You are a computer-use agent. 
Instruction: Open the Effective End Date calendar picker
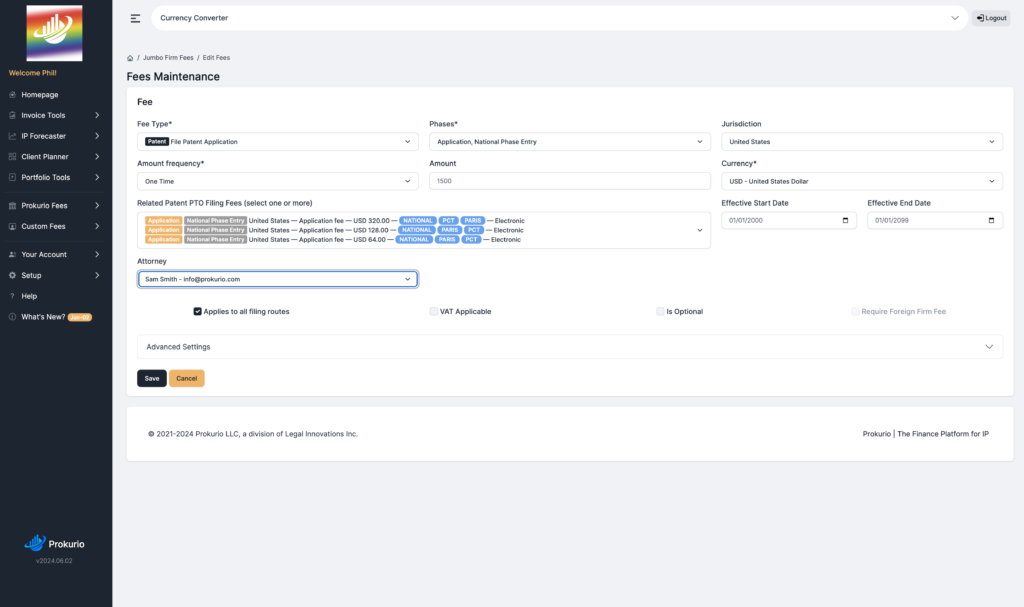(x=991, y=221)
